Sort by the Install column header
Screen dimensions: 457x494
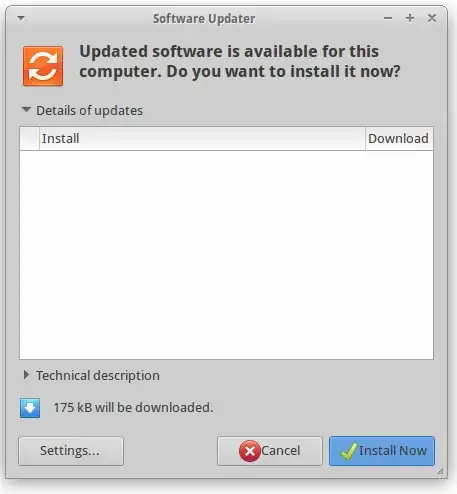click(x=202, y=138)
